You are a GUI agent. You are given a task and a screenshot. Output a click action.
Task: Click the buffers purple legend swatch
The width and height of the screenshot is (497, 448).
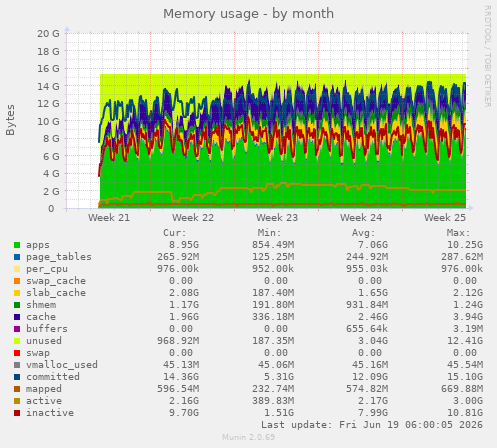17,329
